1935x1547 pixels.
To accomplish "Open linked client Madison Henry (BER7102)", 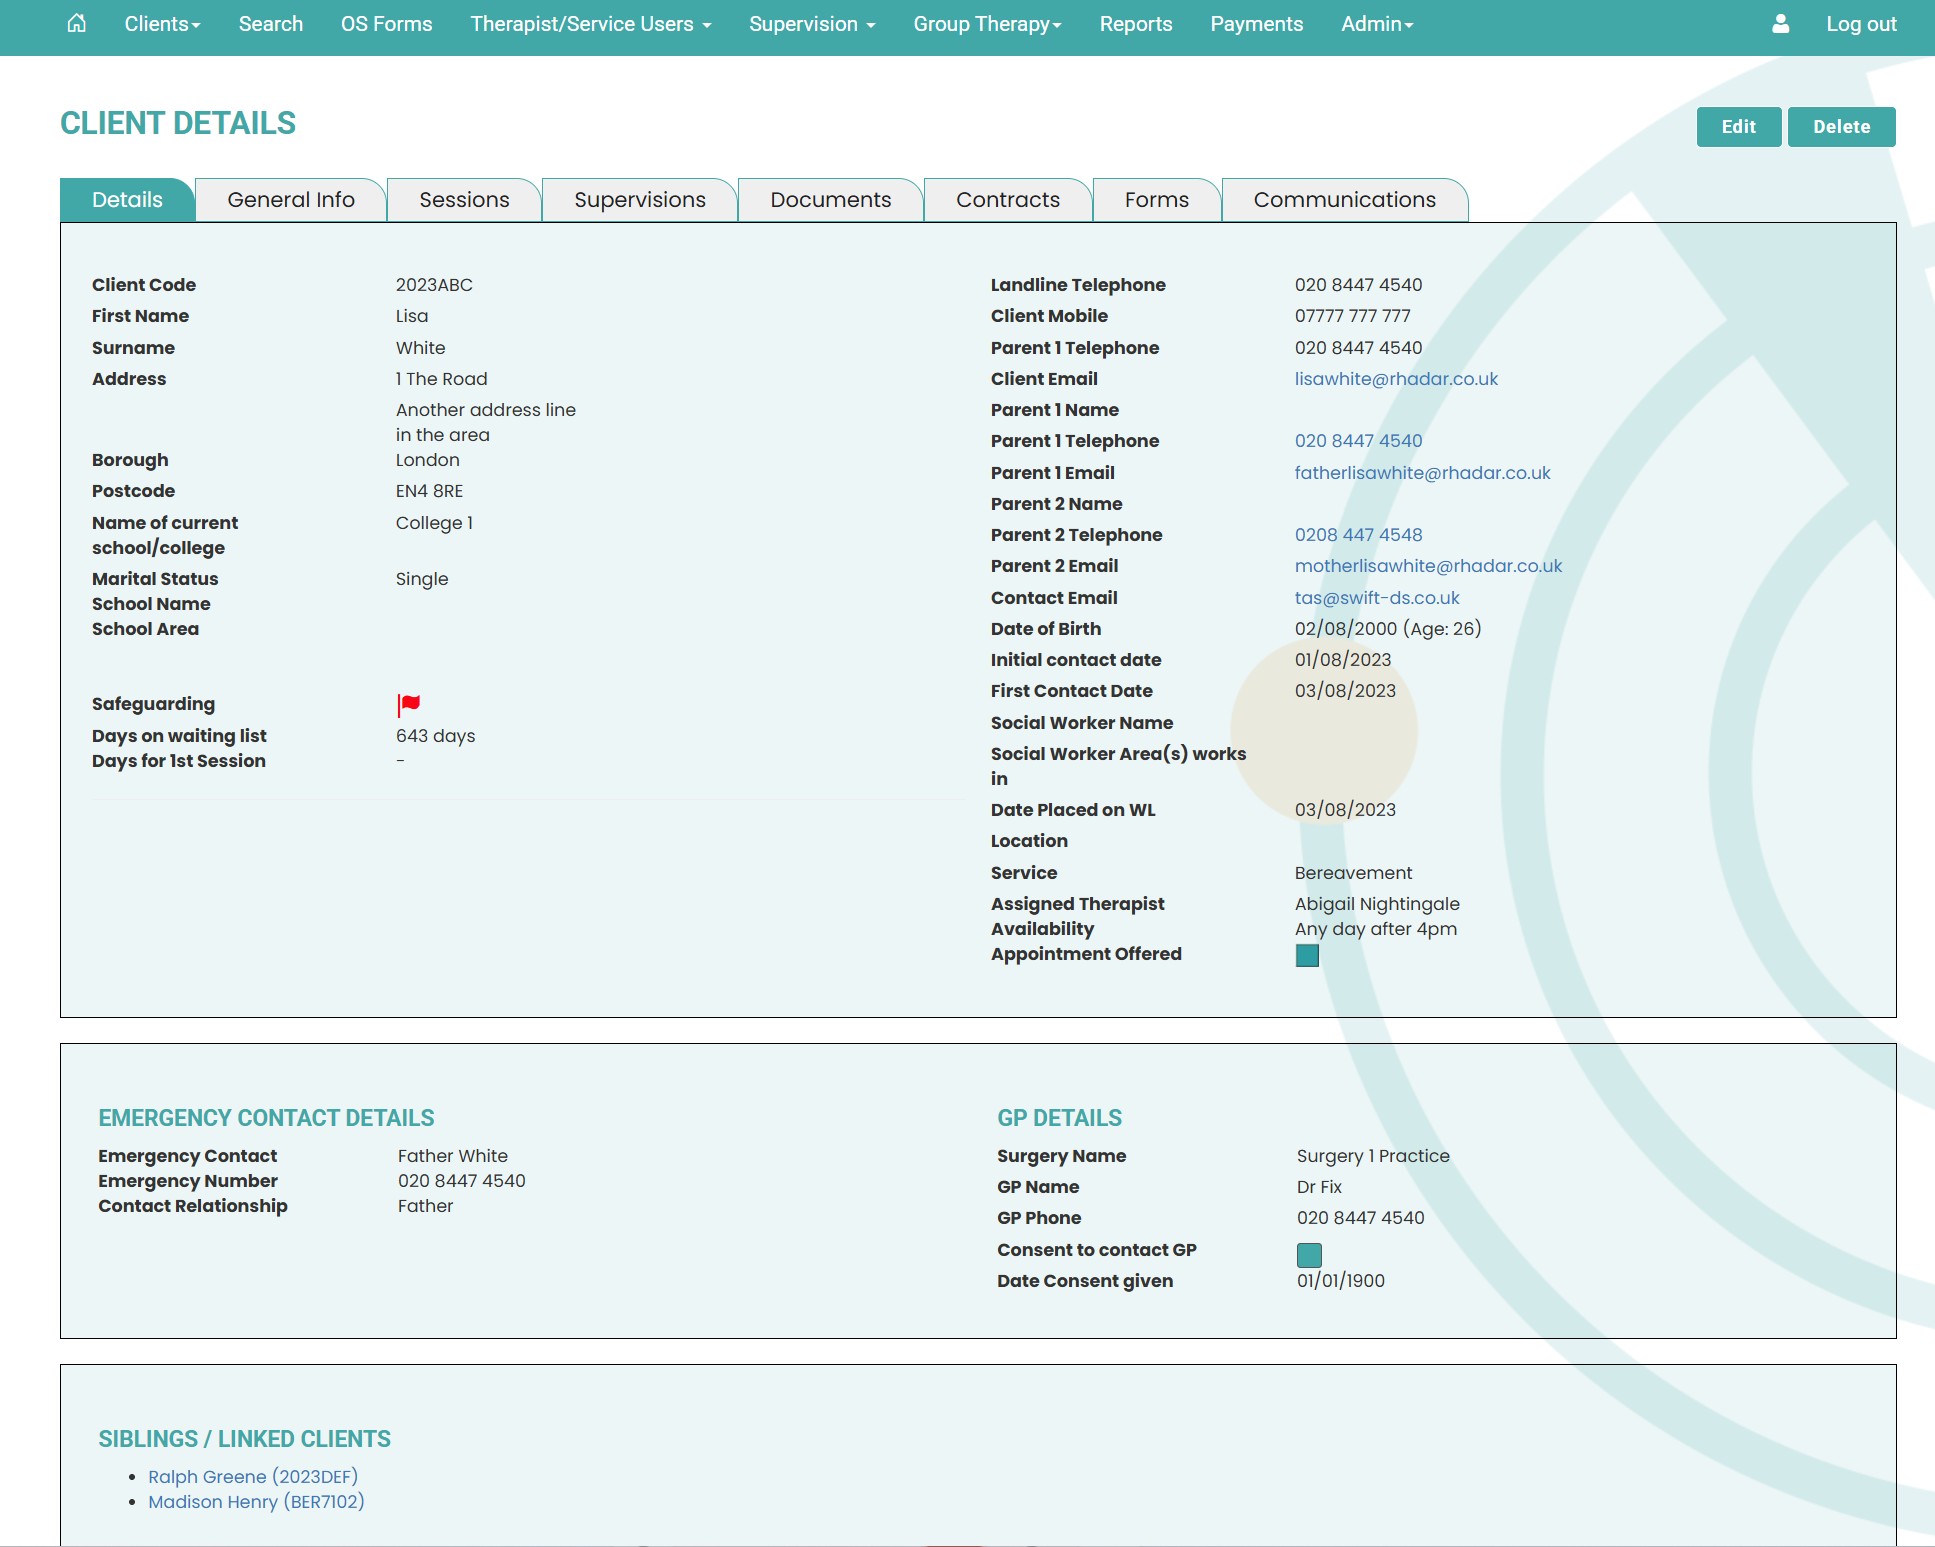I will [x=256, y=1502].
